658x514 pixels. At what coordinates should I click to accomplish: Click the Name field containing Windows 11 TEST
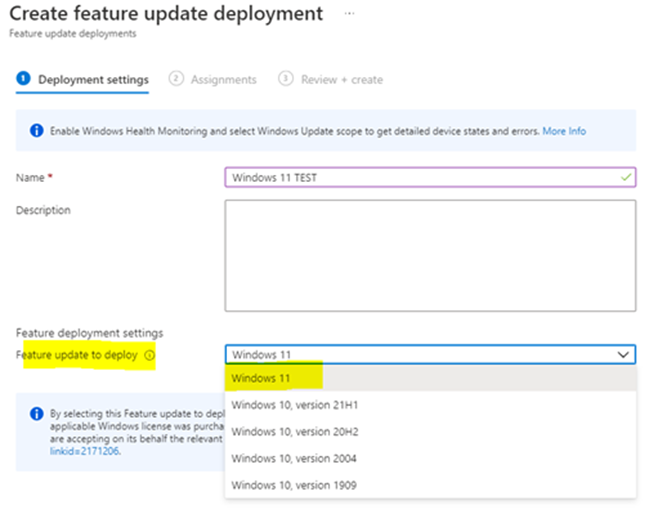tap(430, 177)
